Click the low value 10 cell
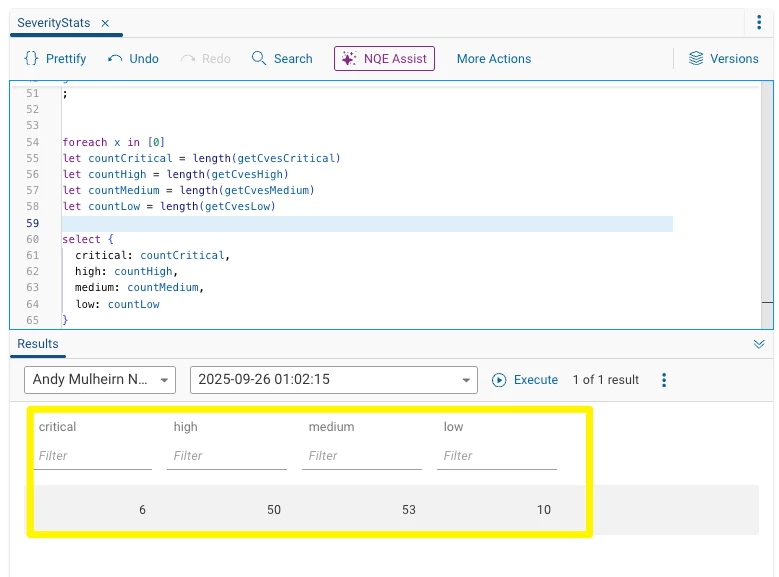This screenshot has width=779, height=577. (544, 509)
